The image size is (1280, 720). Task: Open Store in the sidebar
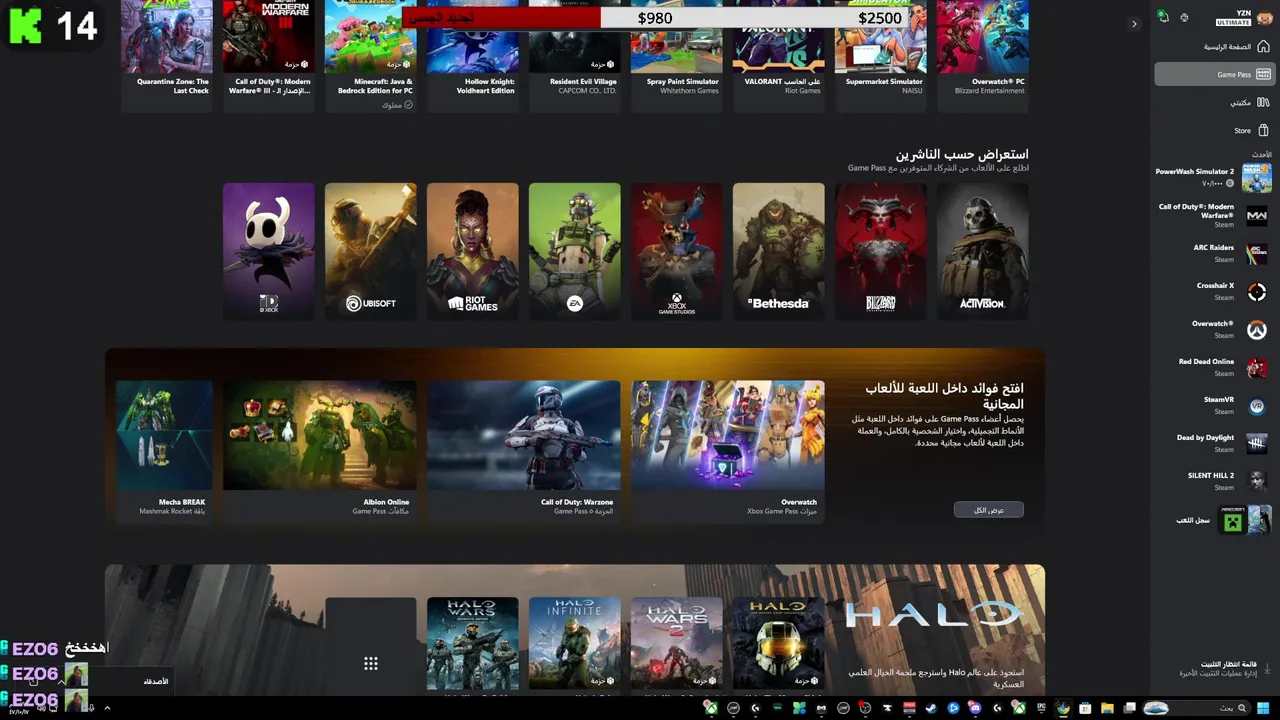pos(1214,130)
